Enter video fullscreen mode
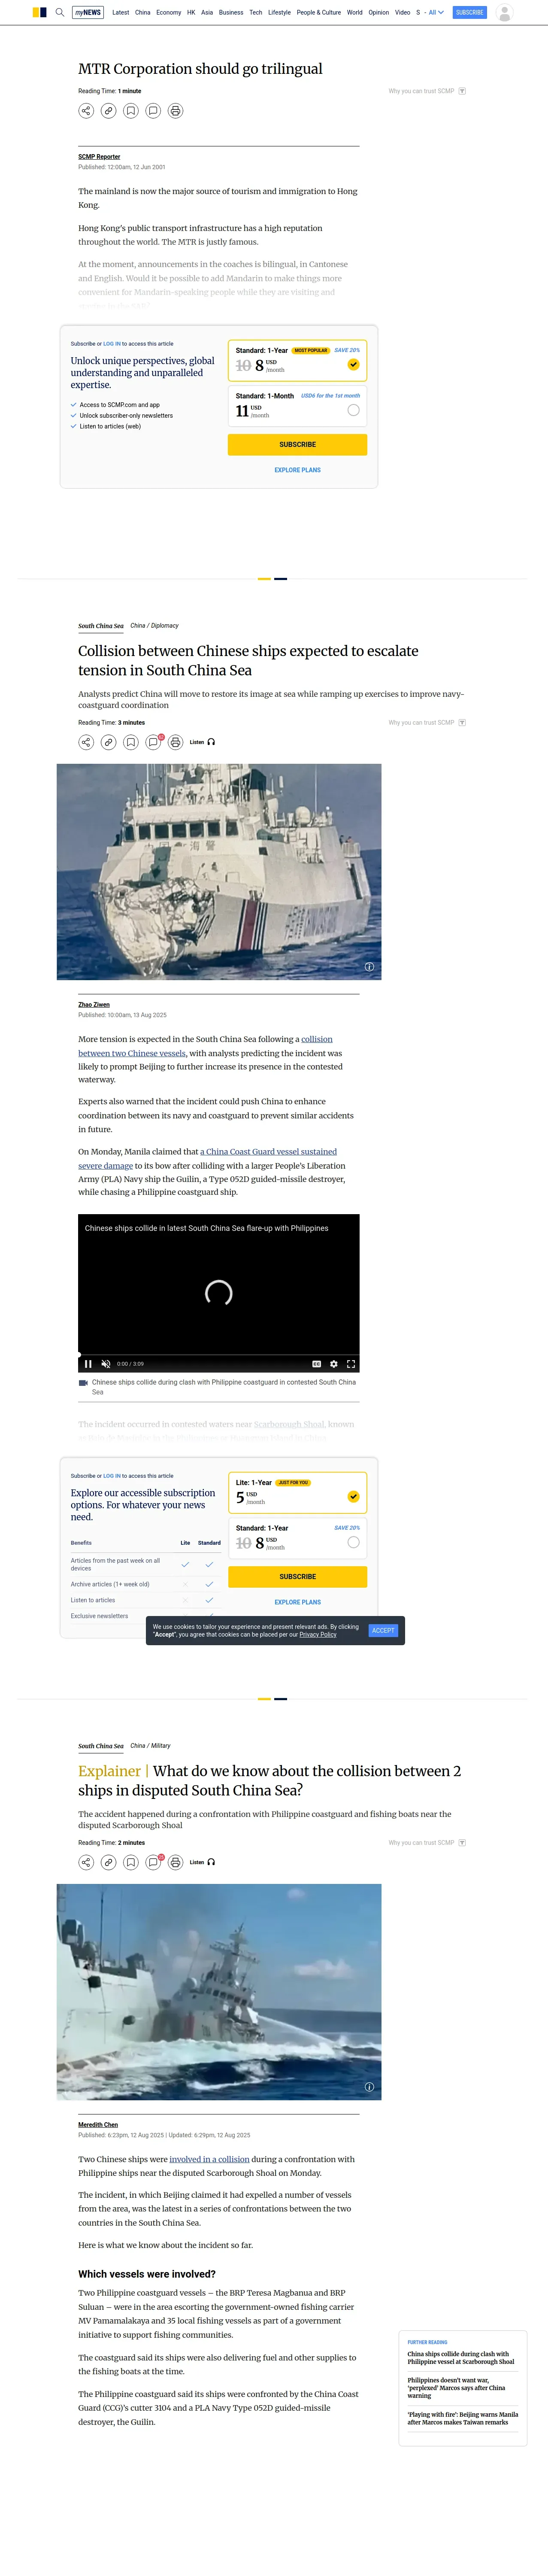 351,1363
